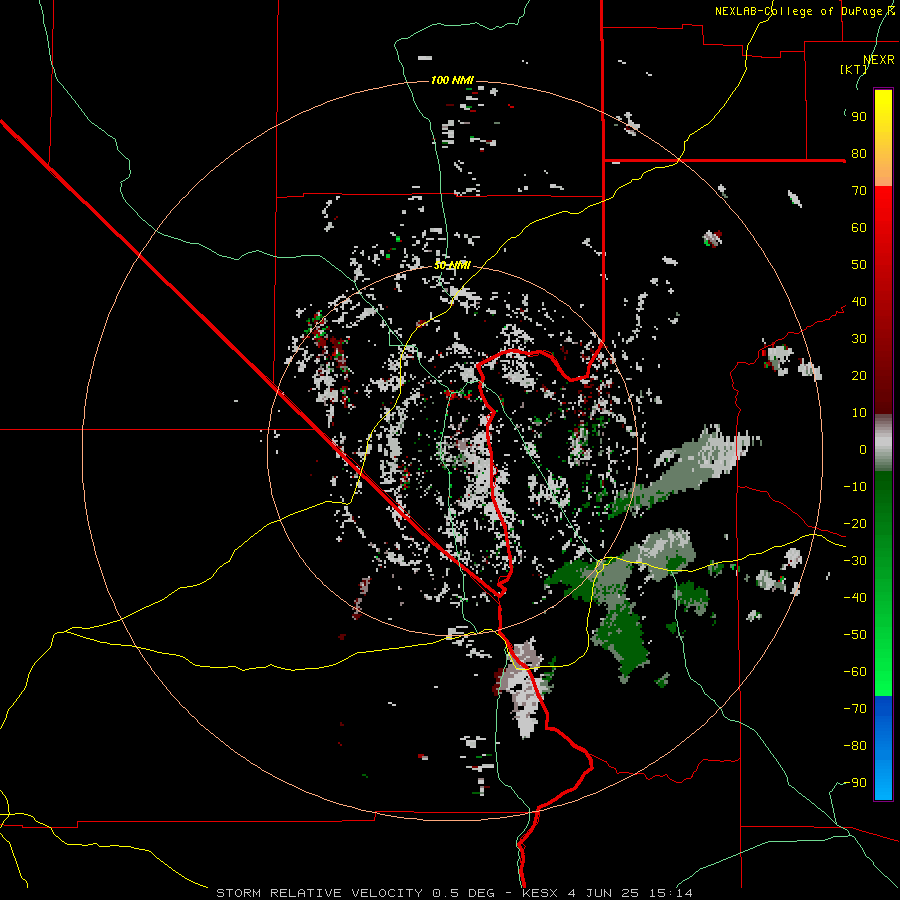Screen dimensions: 900x900
Task: Click the [KT] units label
Action: point(853,69)
